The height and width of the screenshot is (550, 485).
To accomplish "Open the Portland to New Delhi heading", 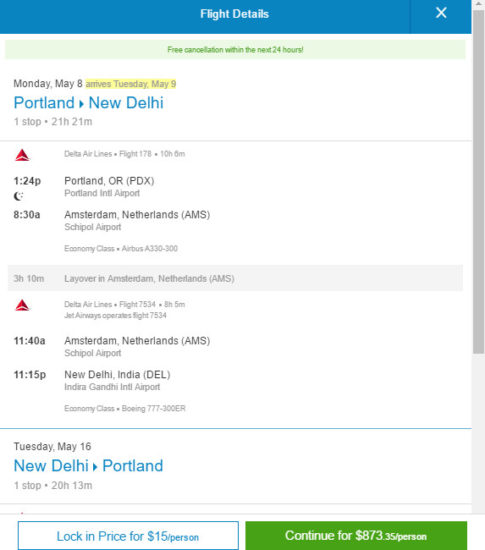I will tap(88, 103).
